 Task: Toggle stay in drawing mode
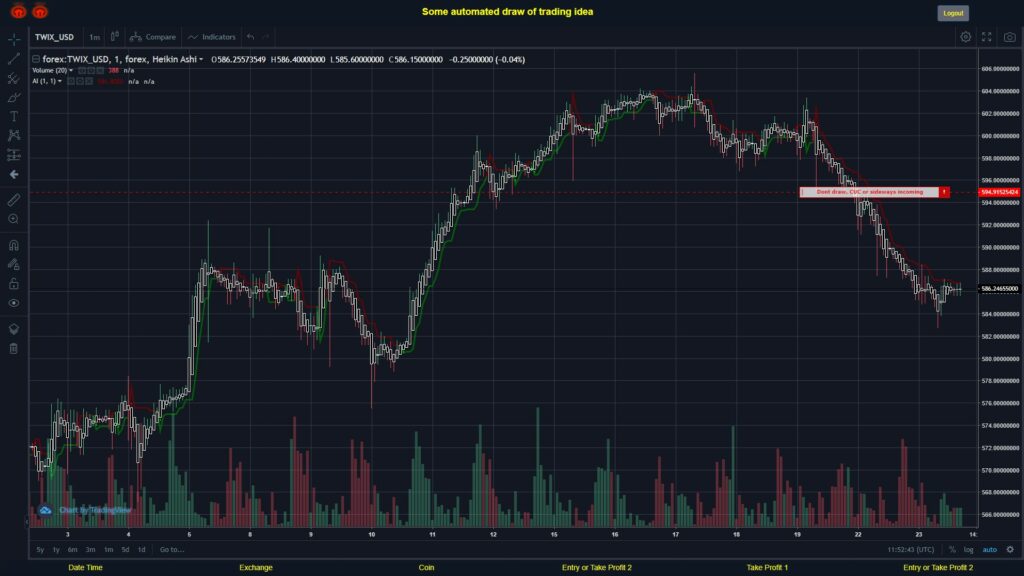(x=14, y=264)
